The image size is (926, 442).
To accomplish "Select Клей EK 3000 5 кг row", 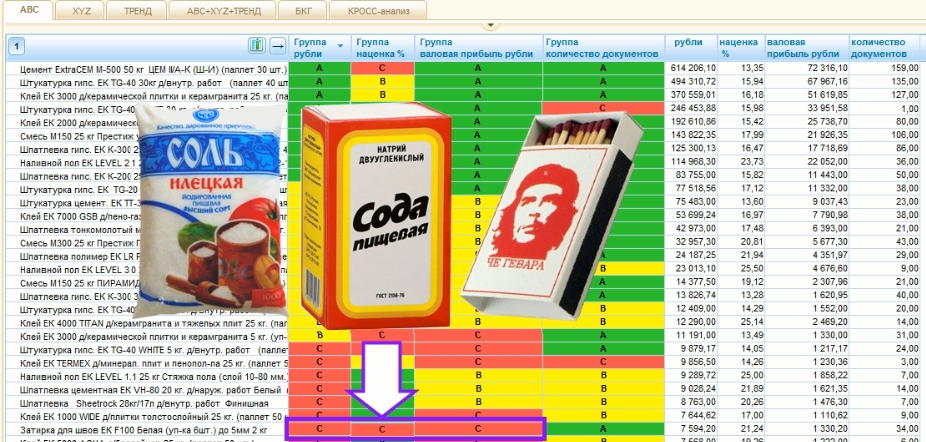I will 462,336.
